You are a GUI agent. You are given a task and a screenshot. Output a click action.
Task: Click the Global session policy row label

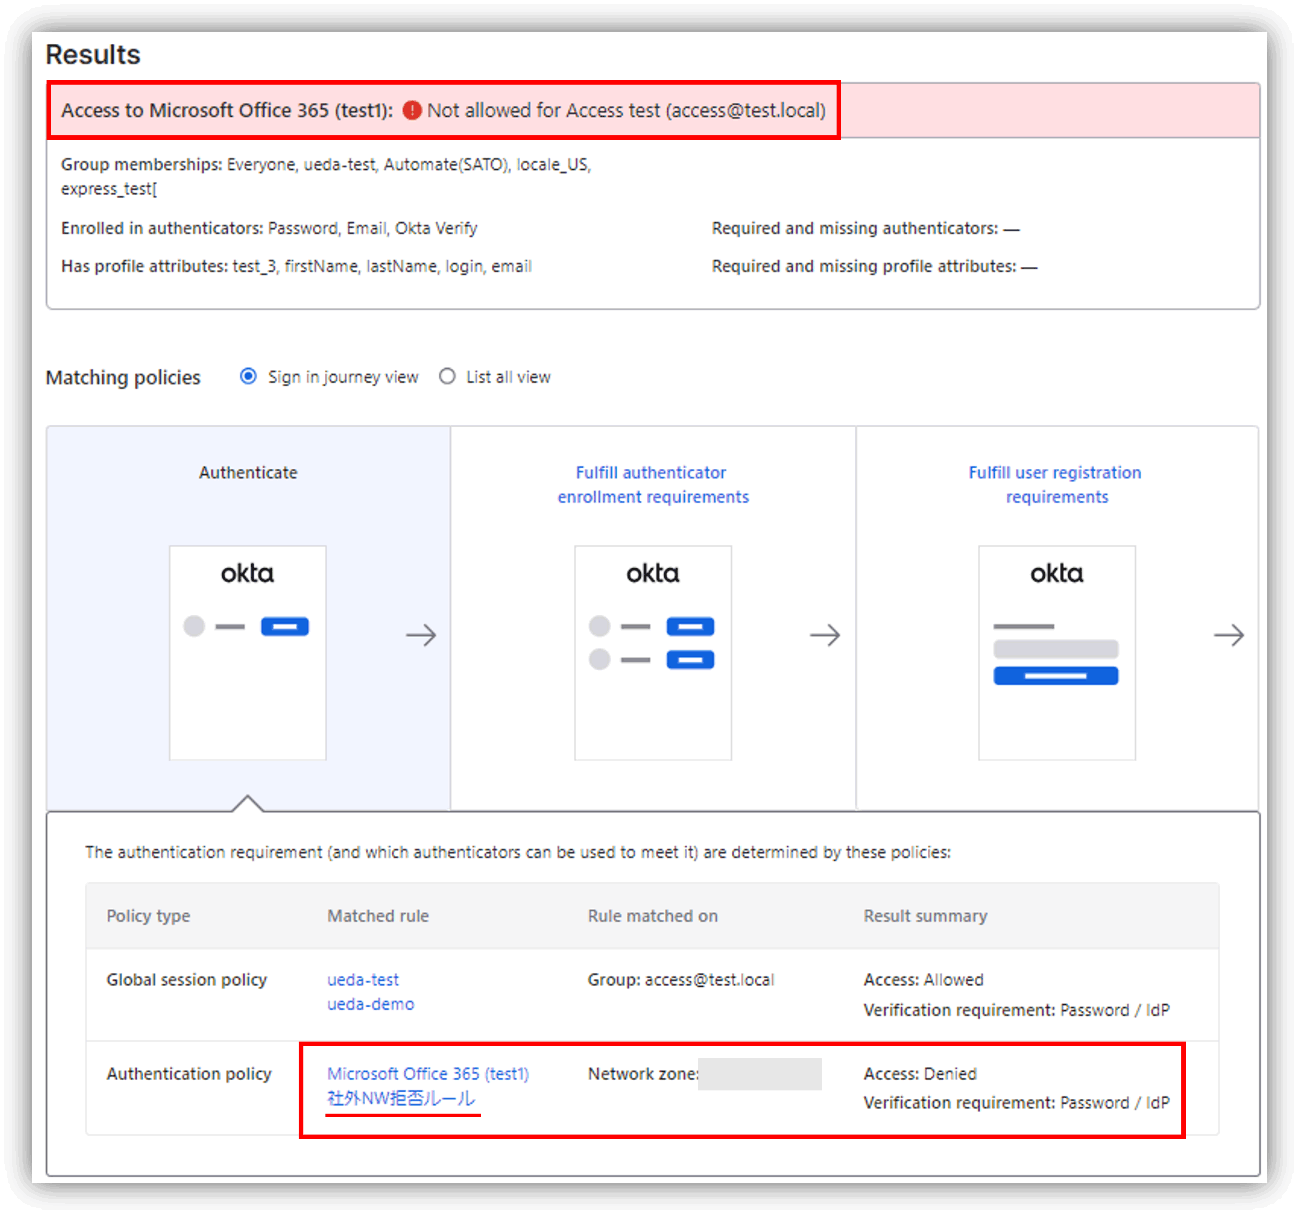tap(187, 980)
